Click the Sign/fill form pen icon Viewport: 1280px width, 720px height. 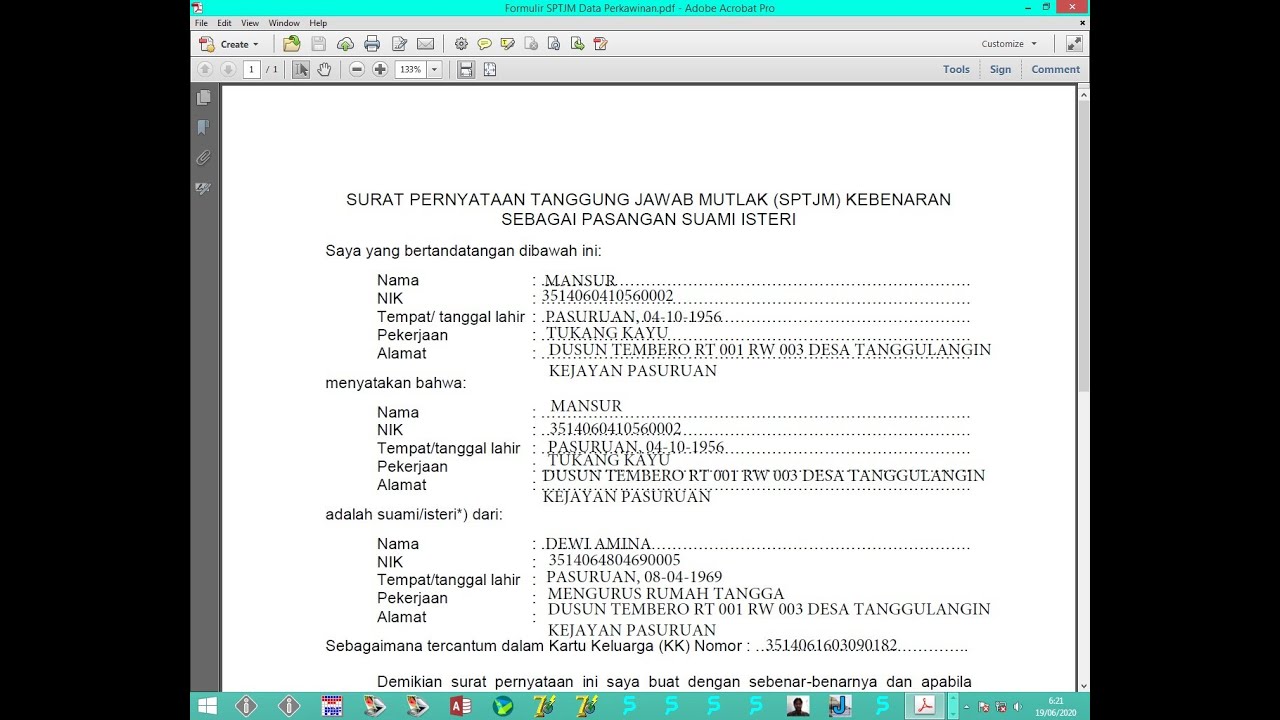point(399,43)
